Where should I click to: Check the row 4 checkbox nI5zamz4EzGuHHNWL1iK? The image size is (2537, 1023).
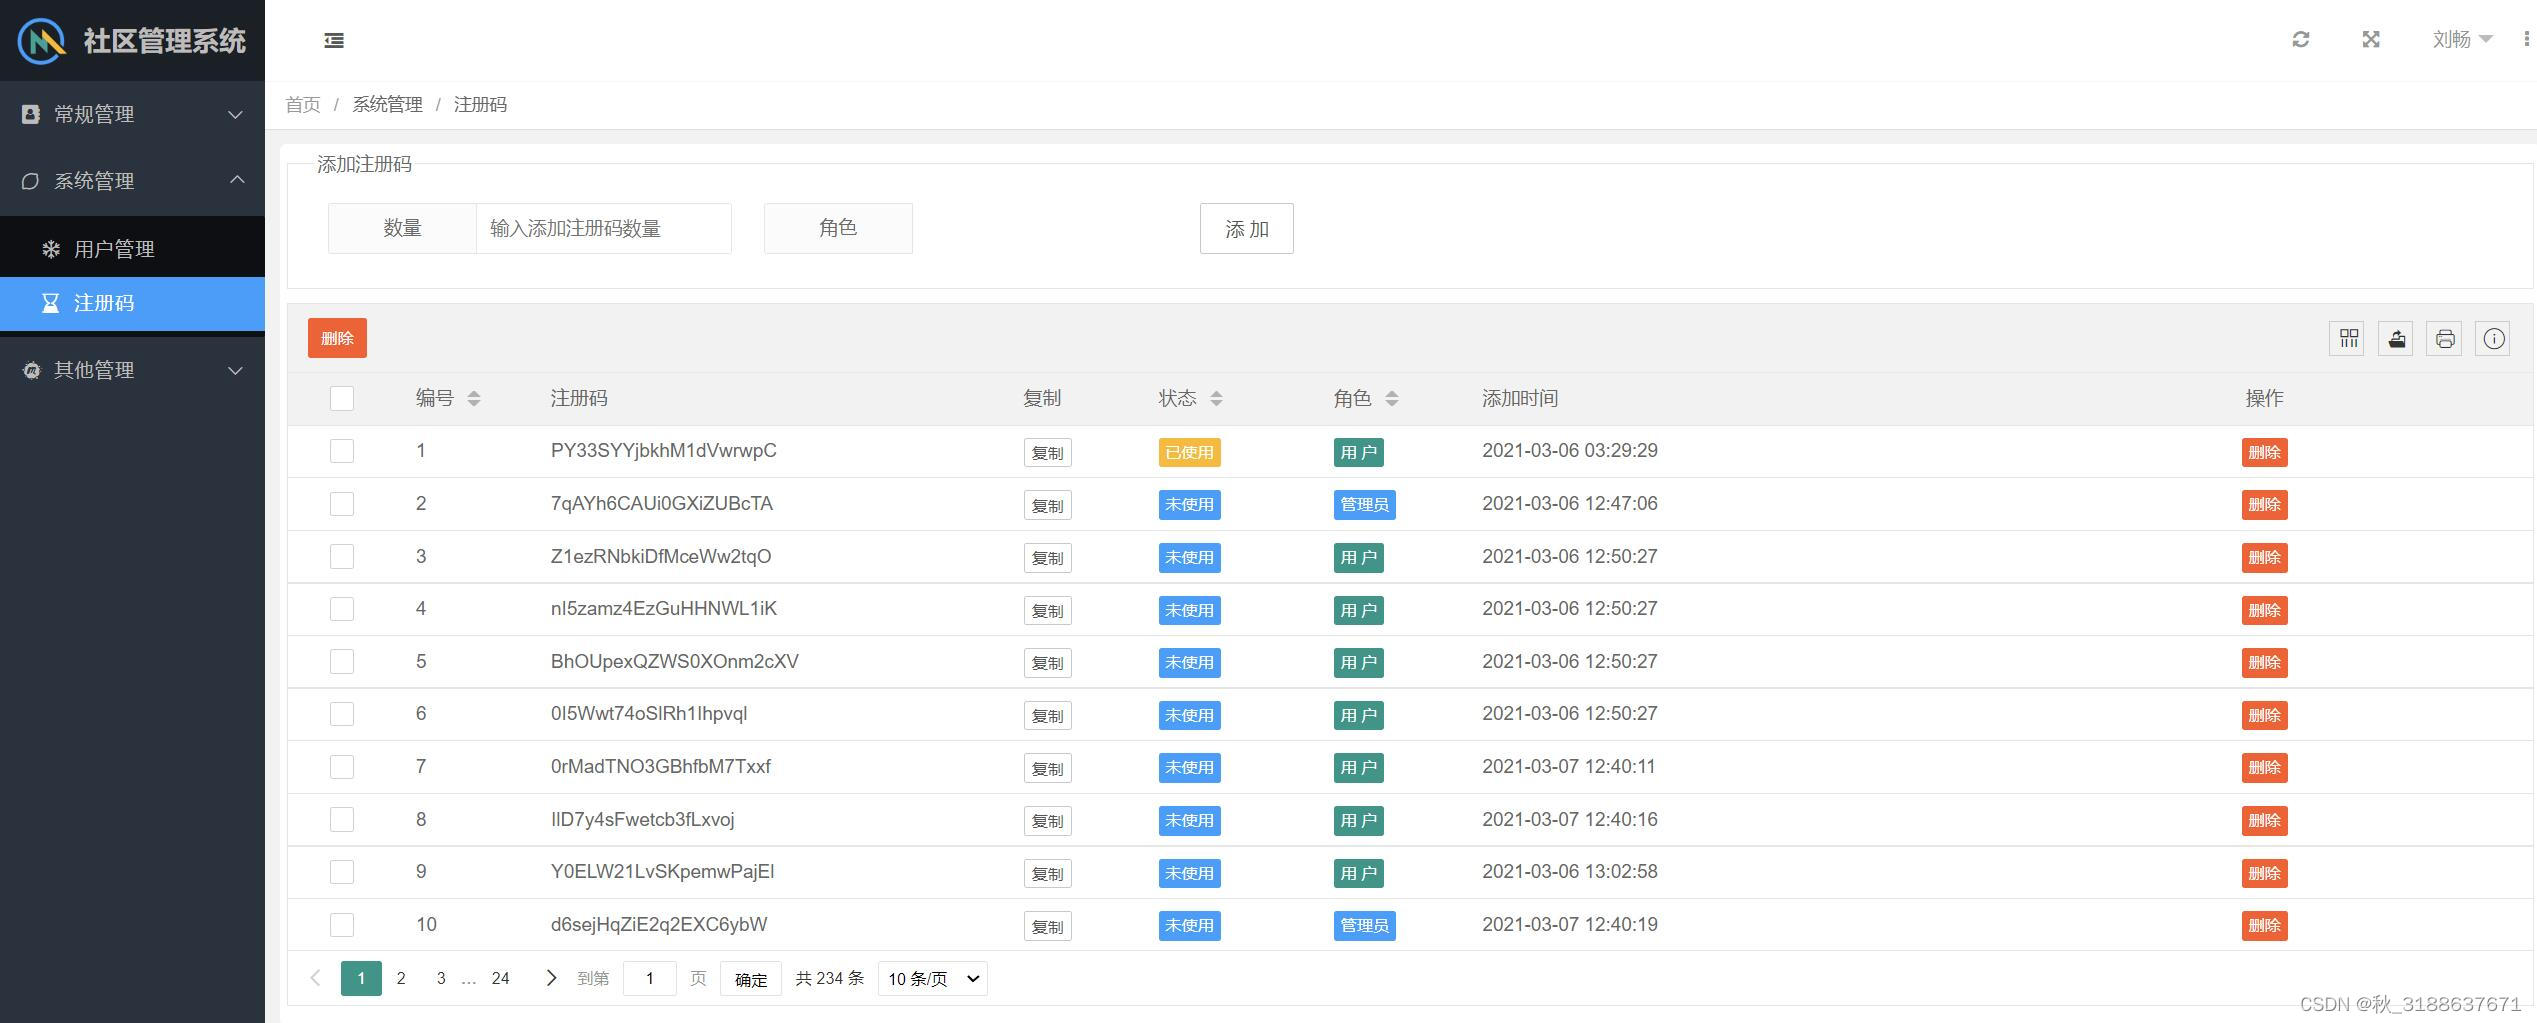coord(342,609)
